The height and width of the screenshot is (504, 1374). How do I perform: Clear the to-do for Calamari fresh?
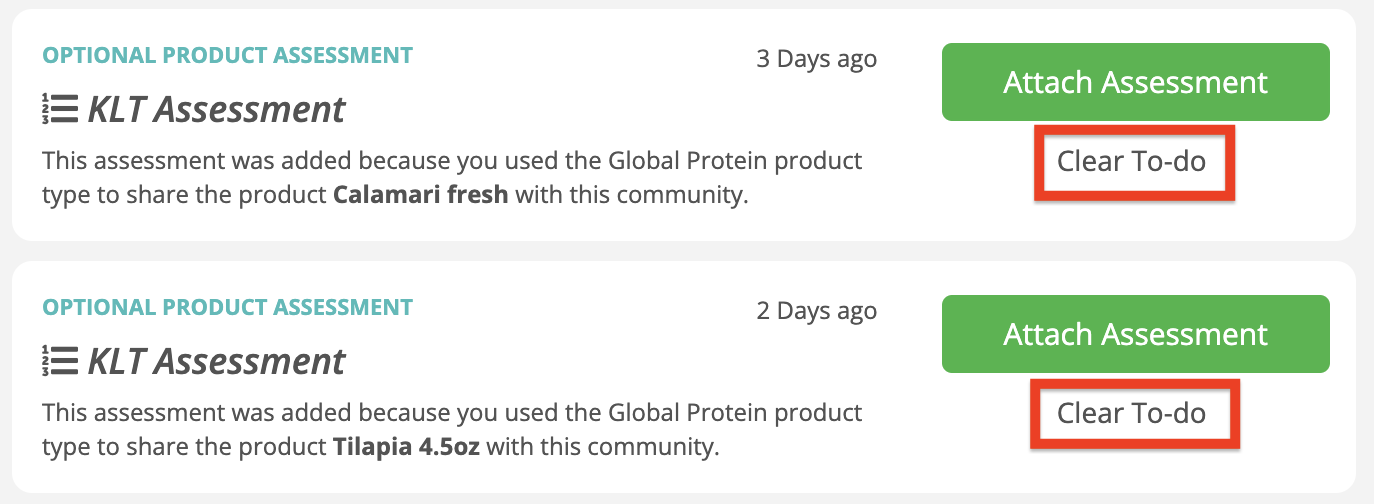coord(1132,161)
